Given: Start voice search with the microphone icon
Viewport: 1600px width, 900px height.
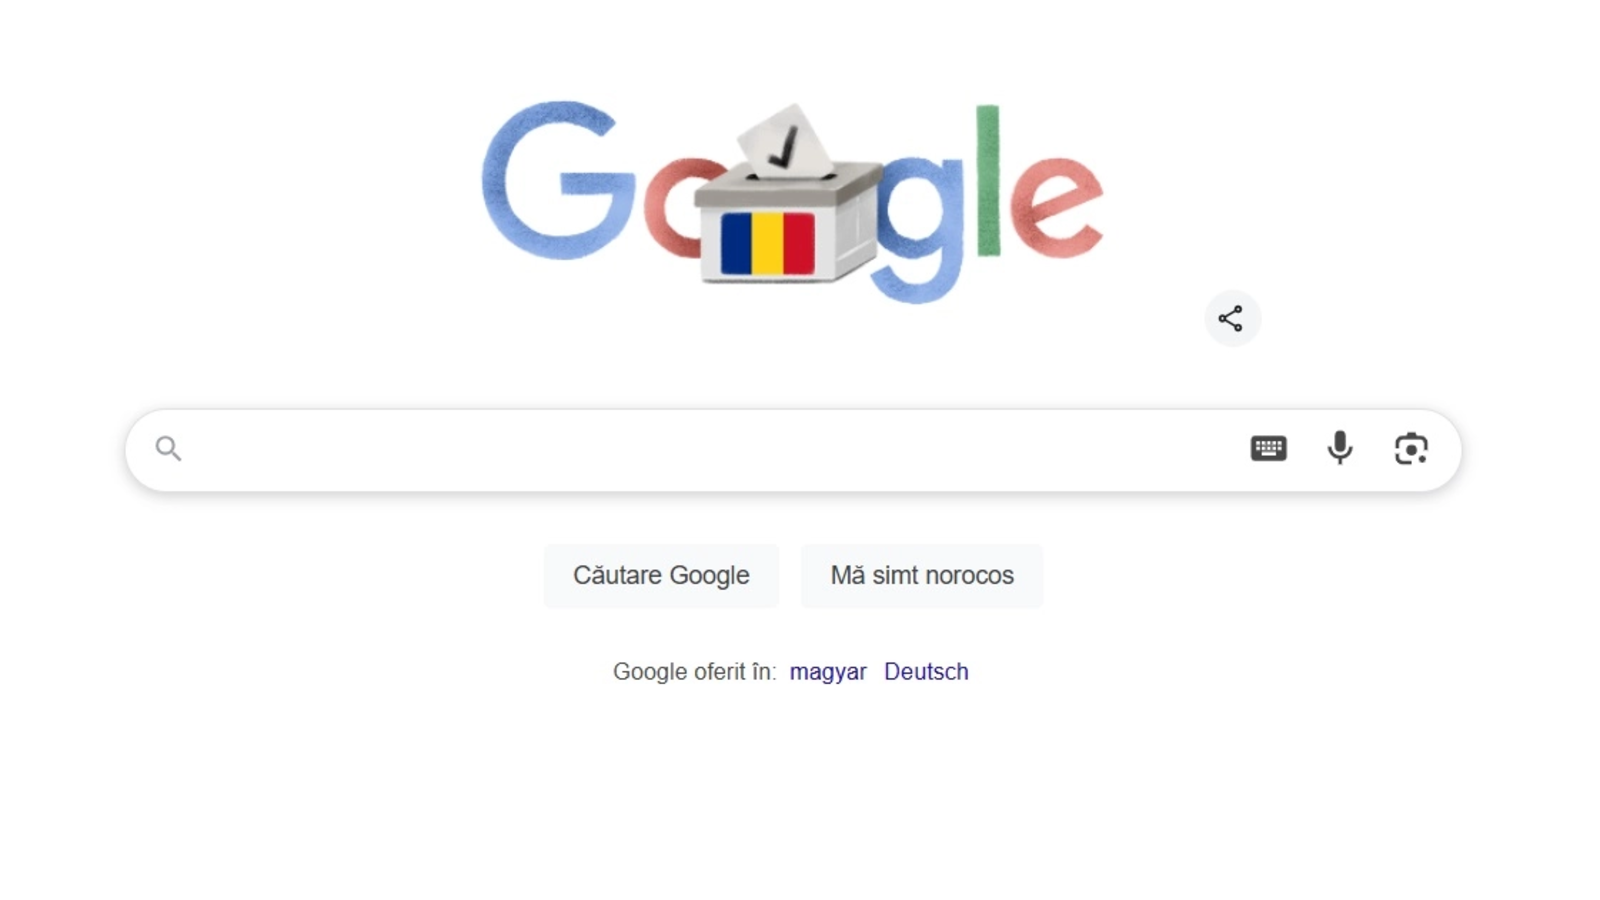Looking at the screenshot, I should pyautogui.click(x=1340, y=448).
